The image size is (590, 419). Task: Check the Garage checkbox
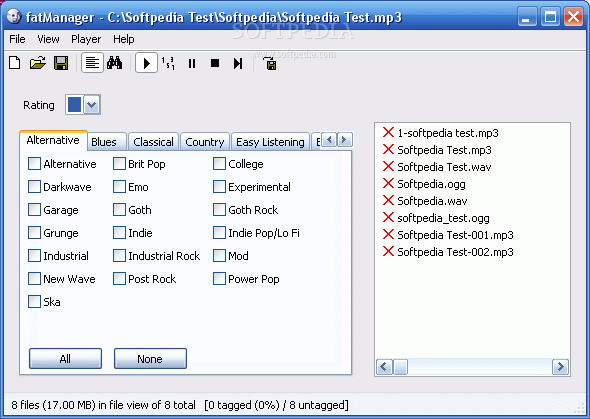(34, 210)
